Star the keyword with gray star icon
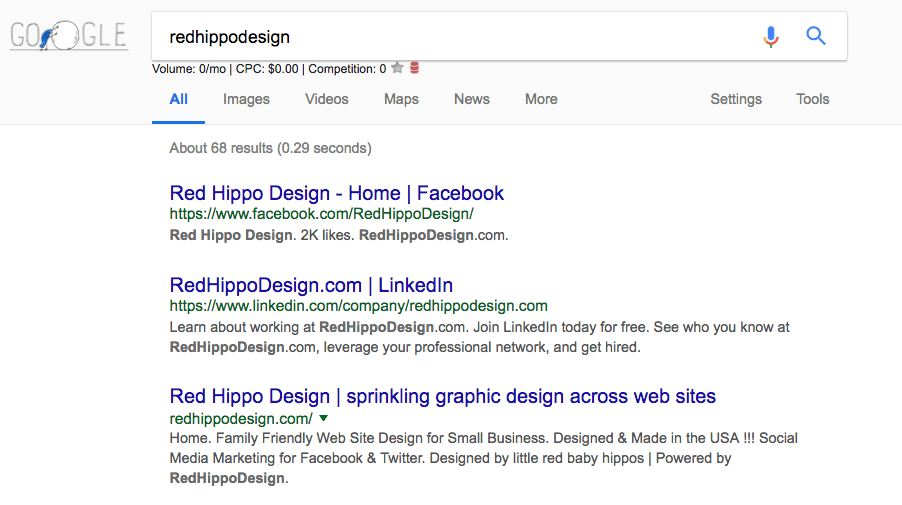The height and width of the screenshot is (505, 902). (397, 68)
